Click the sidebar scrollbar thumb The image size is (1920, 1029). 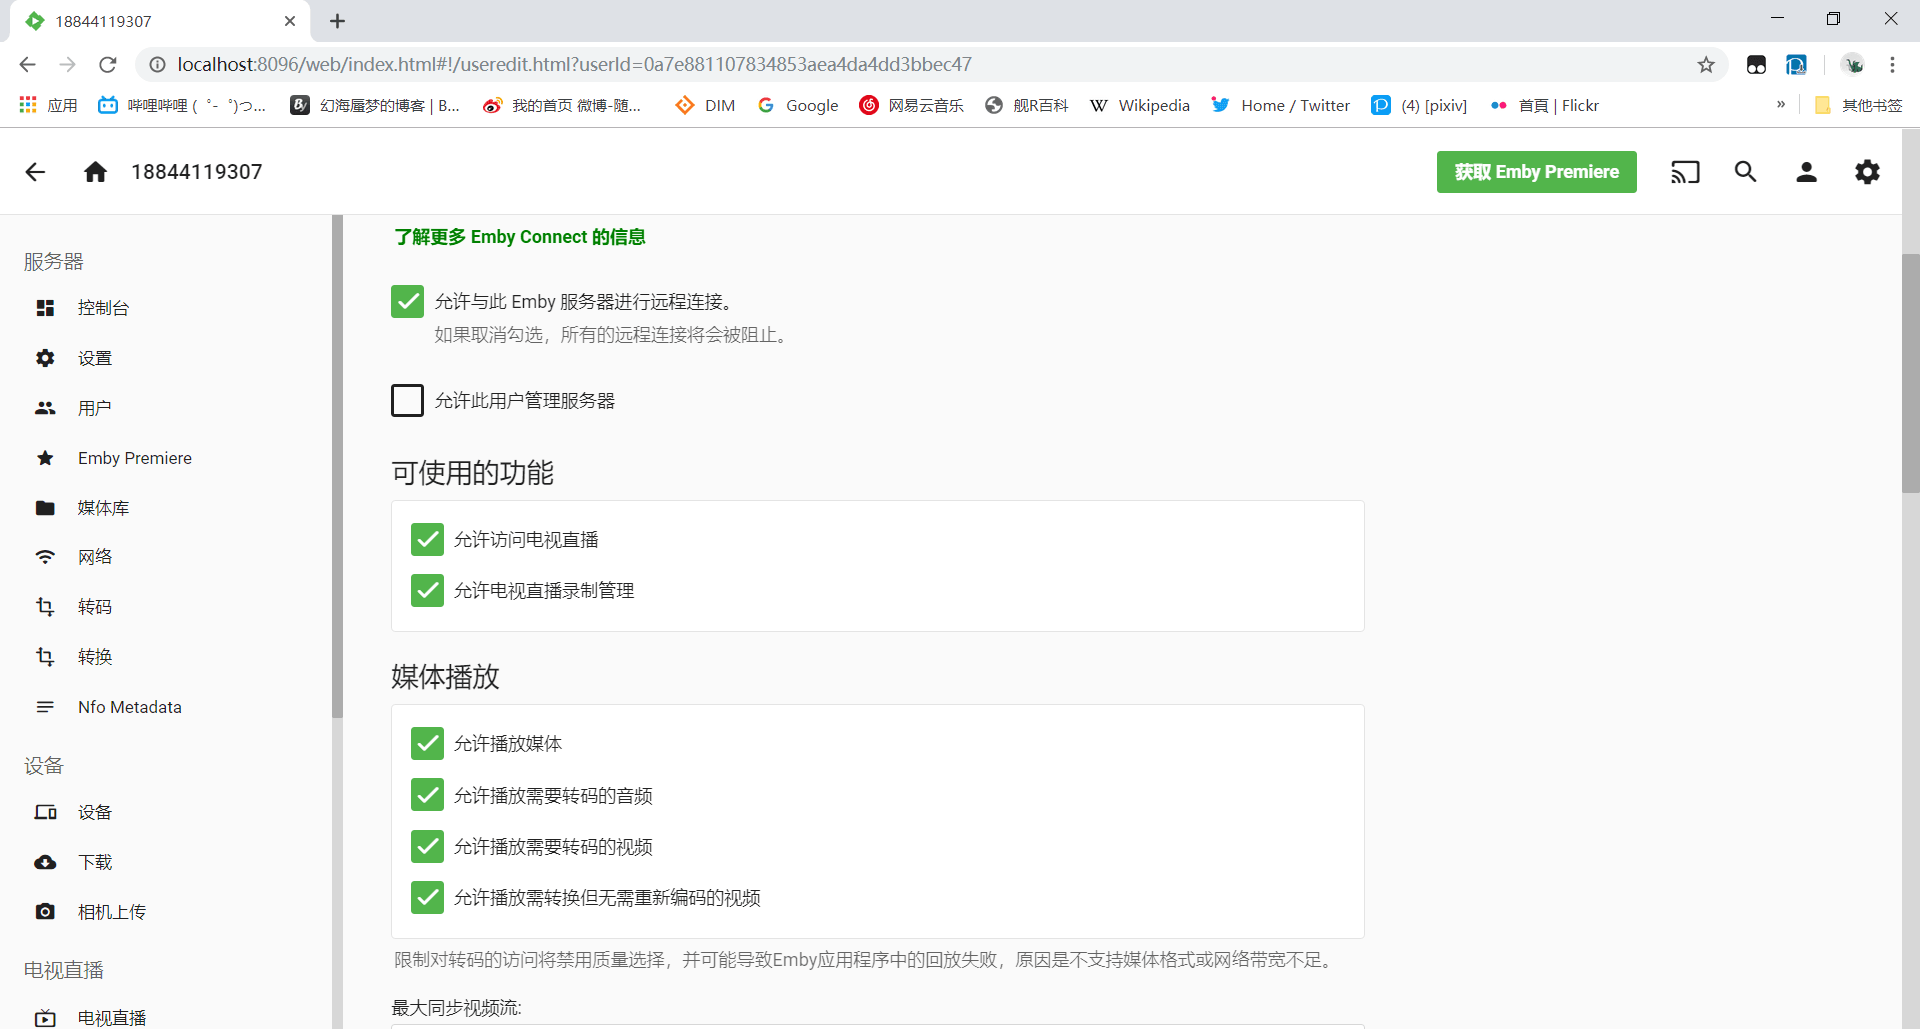tap(337, 466)
